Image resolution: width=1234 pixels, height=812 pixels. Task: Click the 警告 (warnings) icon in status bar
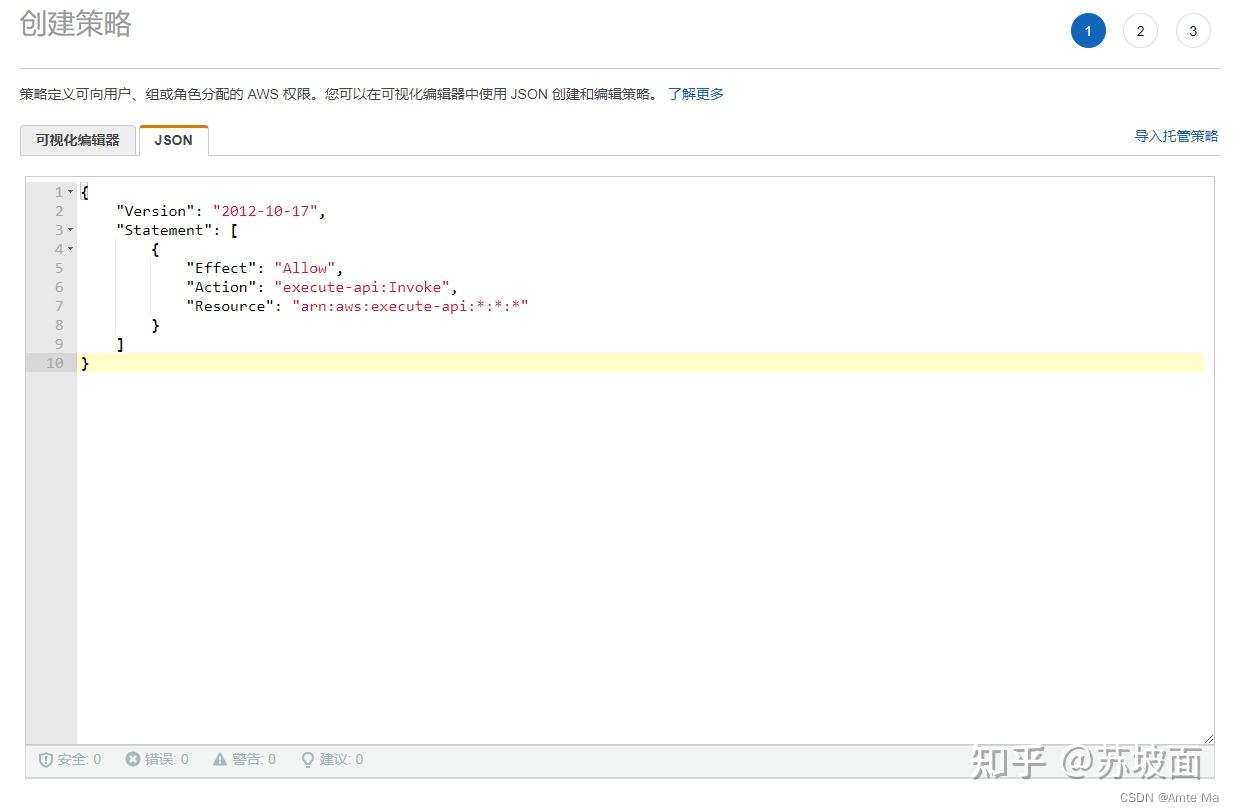point(218,759)
